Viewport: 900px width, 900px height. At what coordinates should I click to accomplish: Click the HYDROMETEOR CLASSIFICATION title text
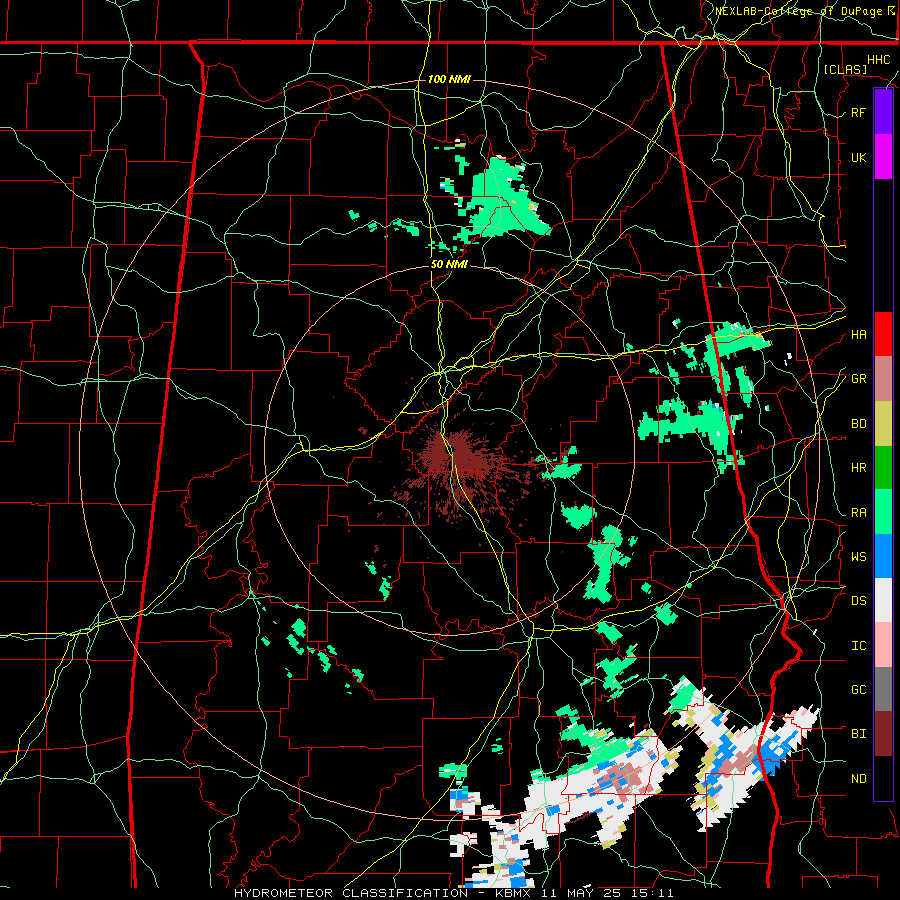351,893
